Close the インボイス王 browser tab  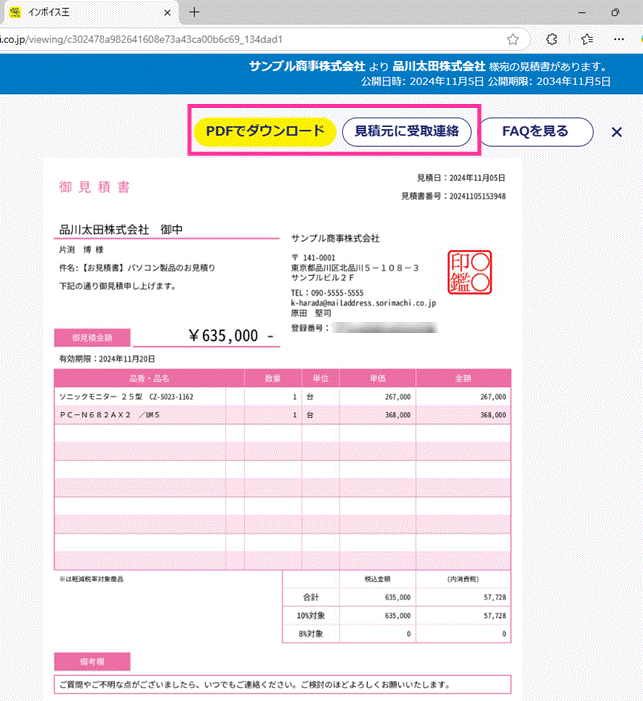click(167, 13)
